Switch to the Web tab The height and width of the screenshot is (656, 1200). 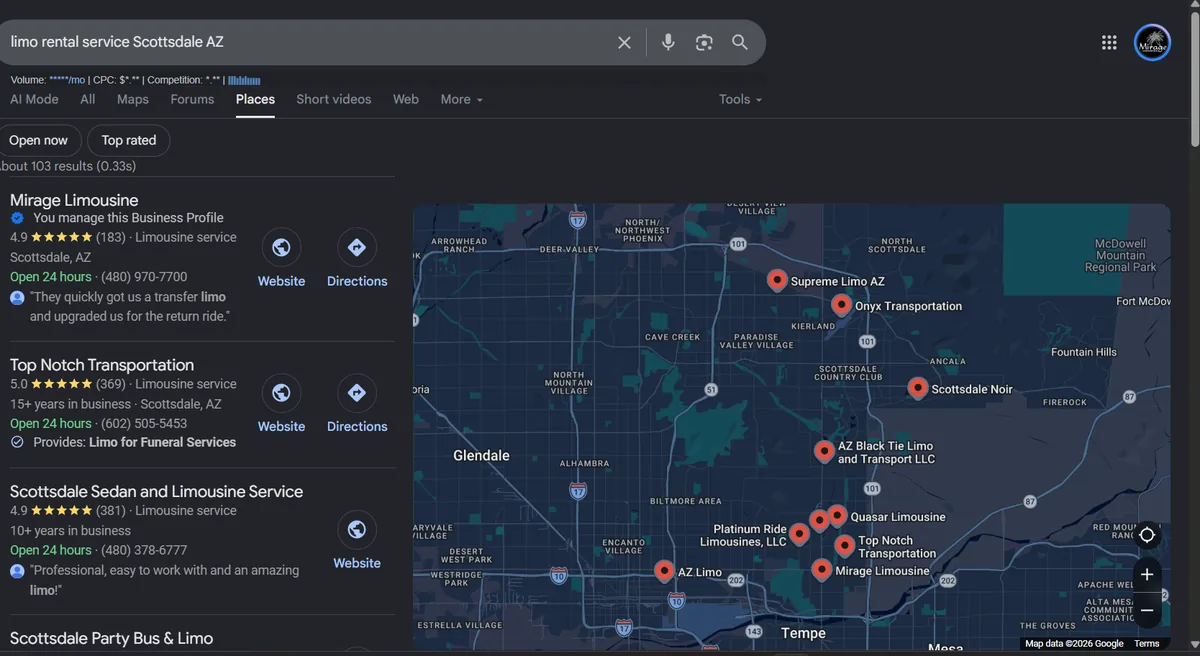(x=406, y=99)
